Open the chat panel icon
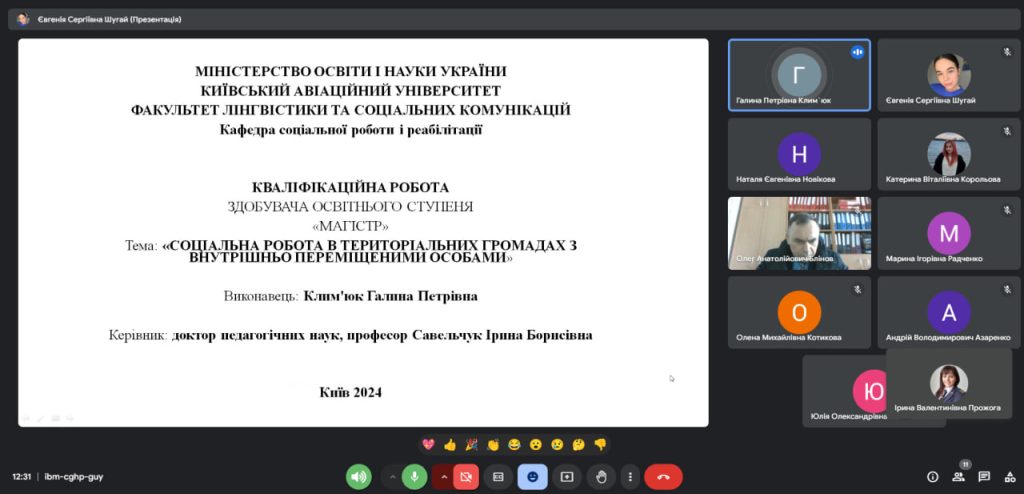This screenshot has width=1024, height=494. coord(984,477)
